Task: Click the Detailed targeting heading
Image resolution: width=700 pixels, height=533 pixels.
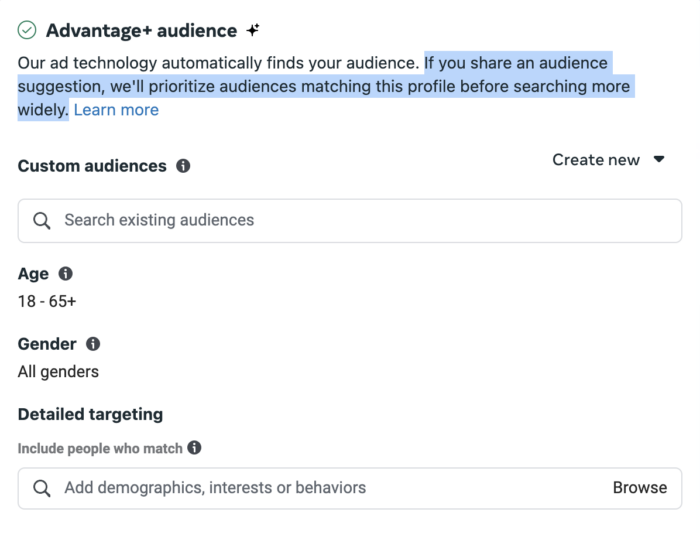Action: pos(90,414)
